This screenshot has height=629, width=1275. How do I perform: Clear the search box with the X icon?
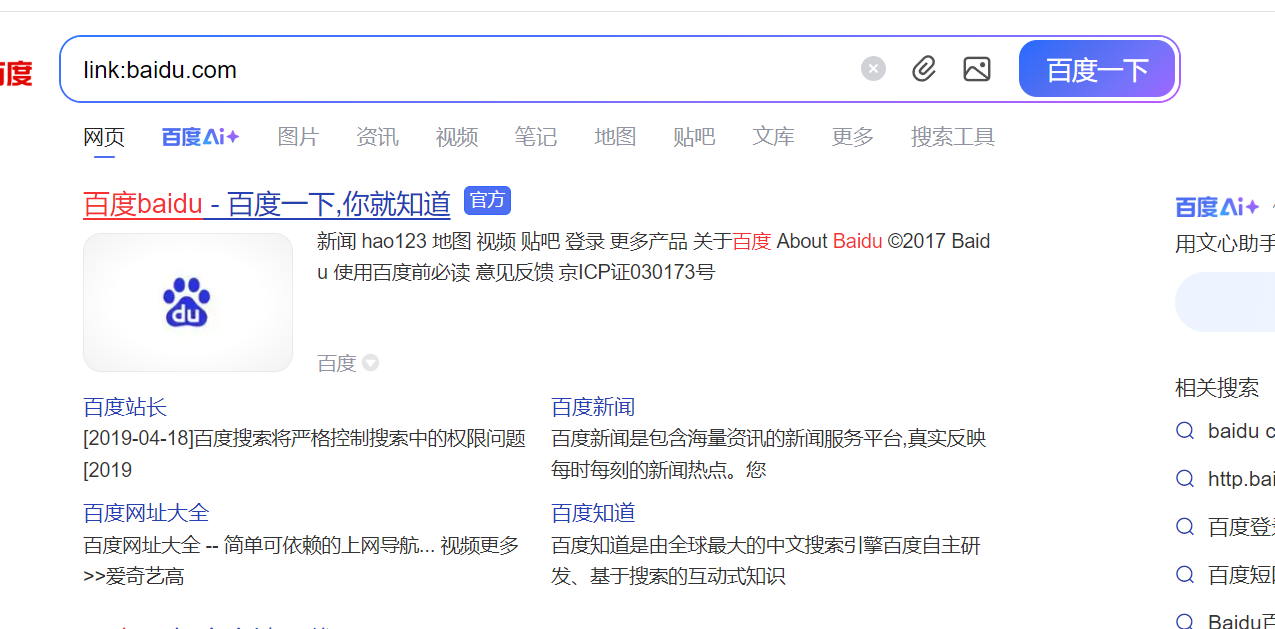(873, 69)
